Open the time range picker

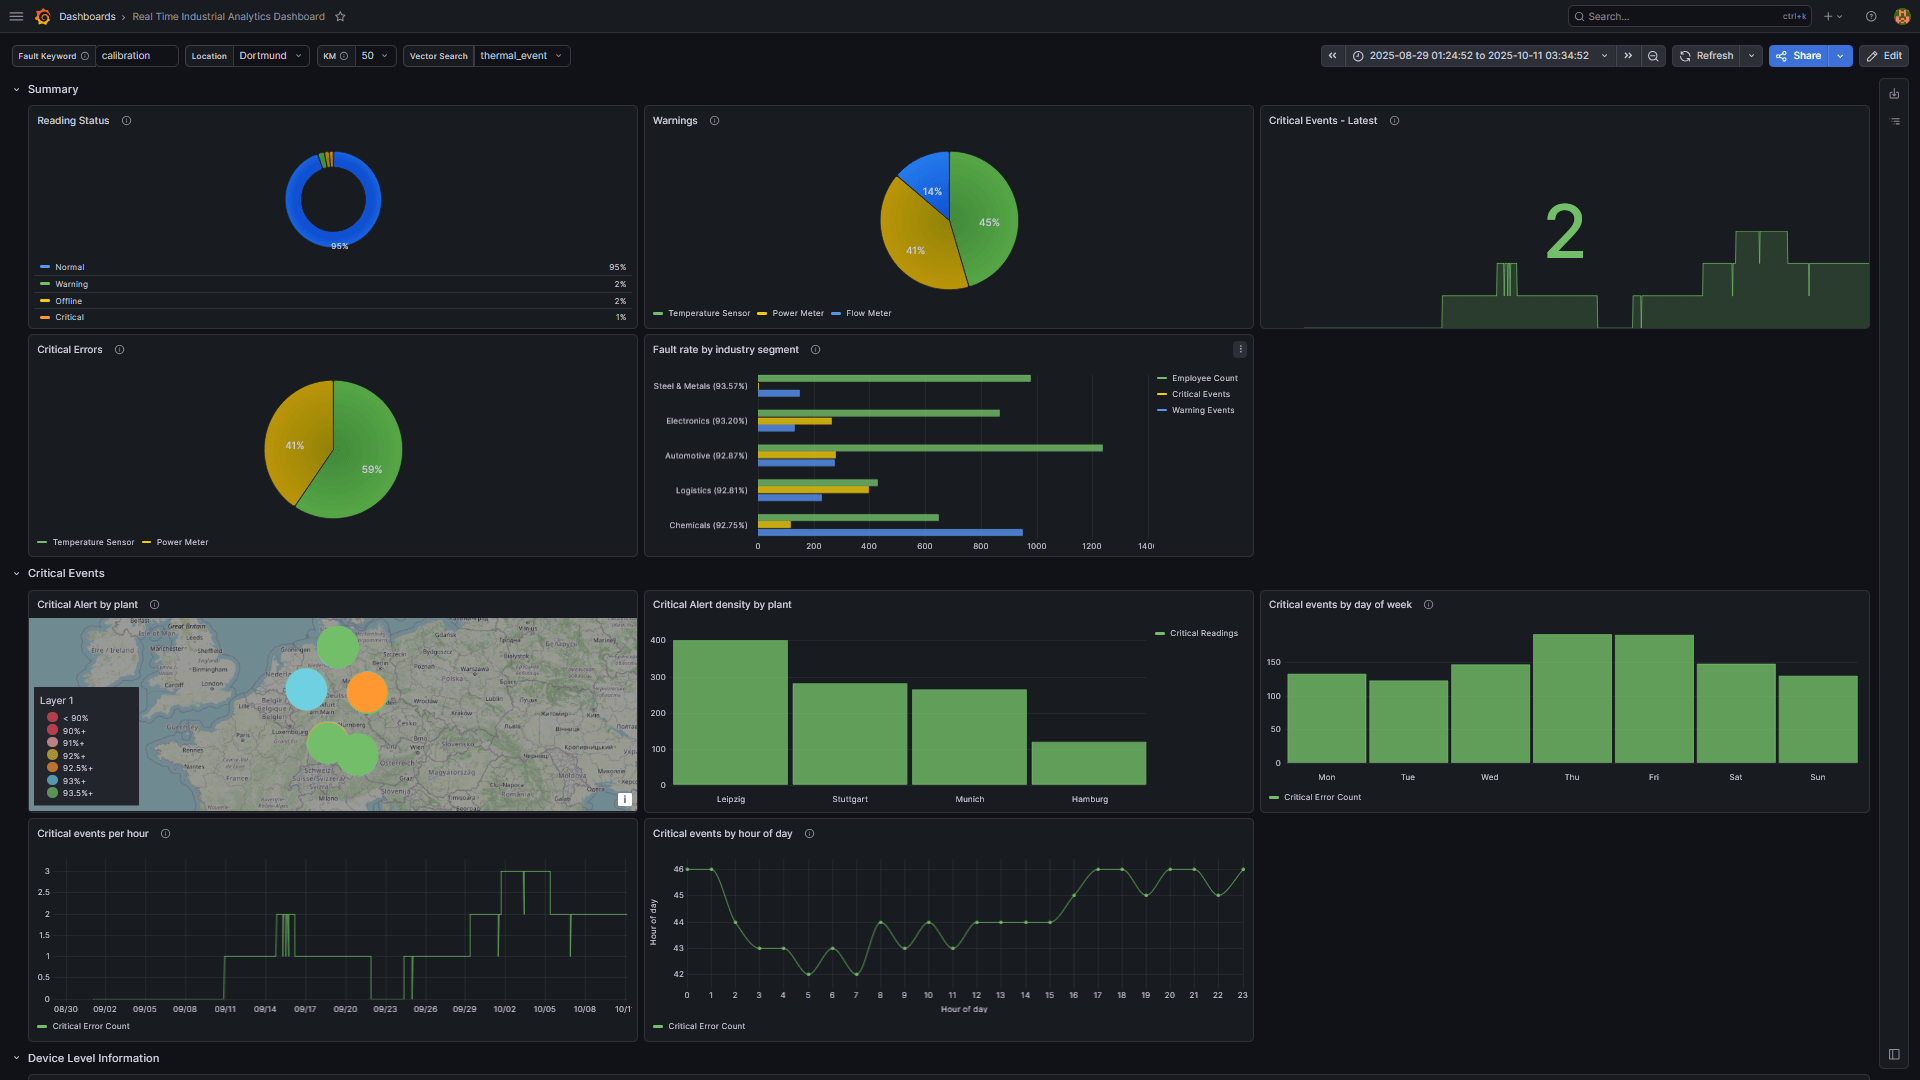1480,56
